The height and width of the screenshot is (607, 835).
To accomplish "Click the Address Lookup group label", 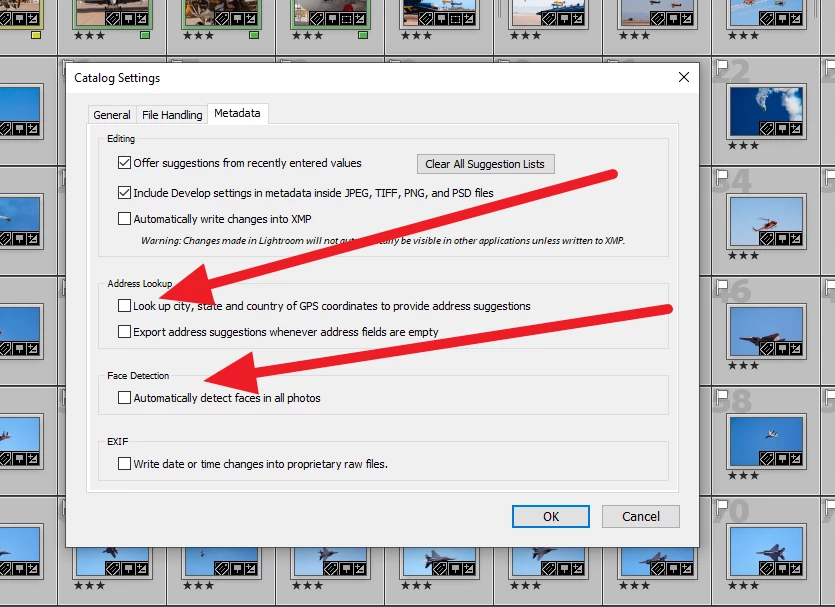I will (140, 283).
